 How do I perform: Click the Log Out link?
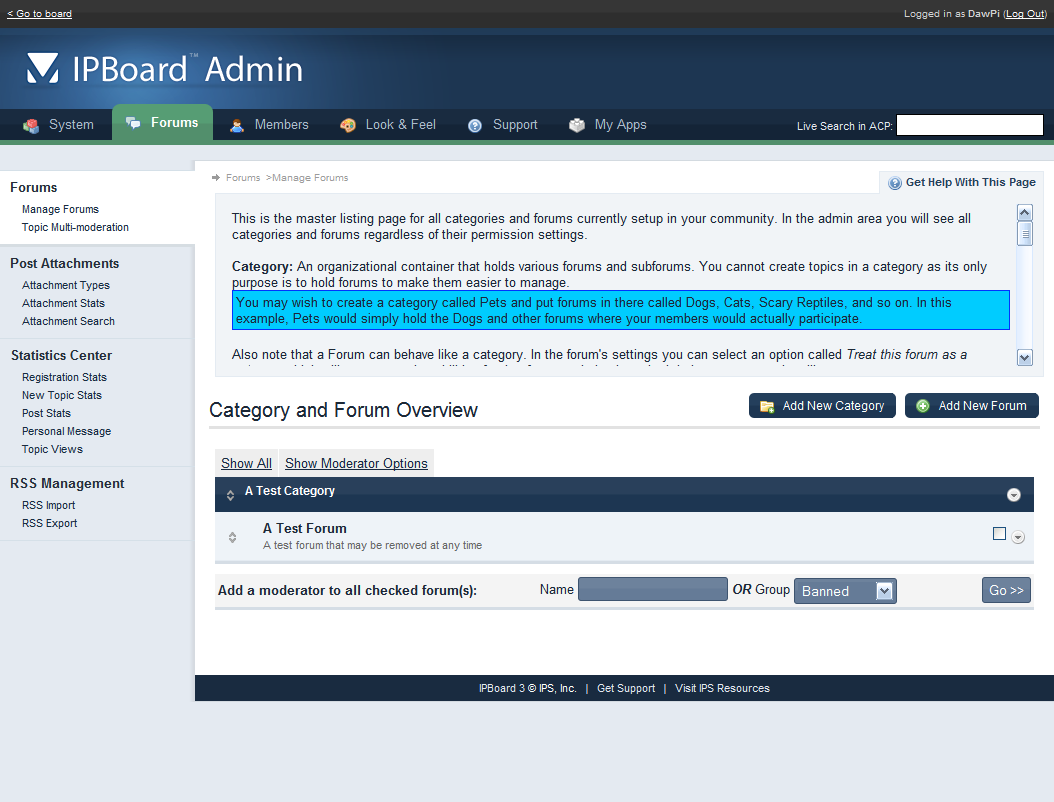click(1025, 14)
